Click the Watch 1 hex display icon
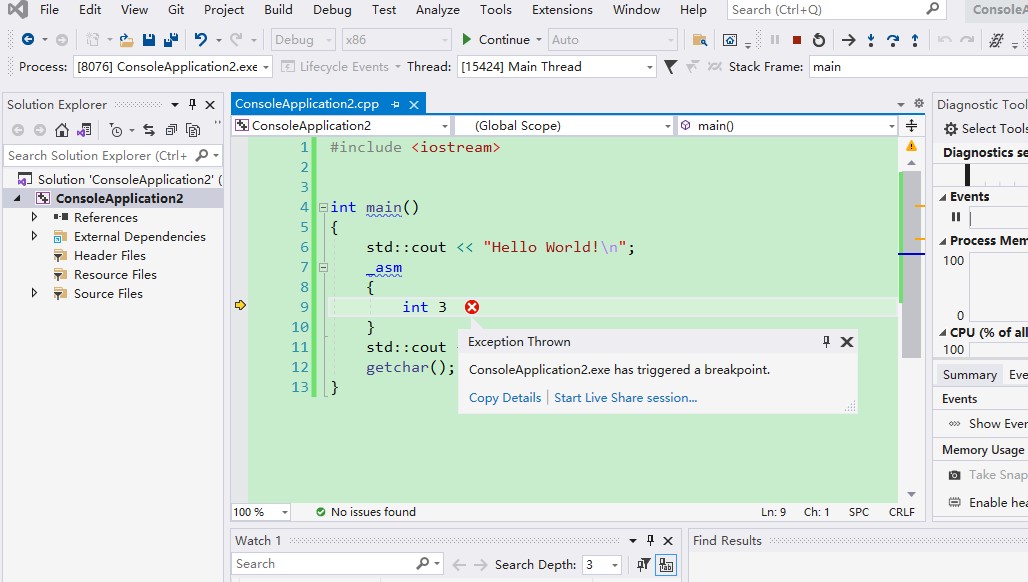 [666, 564]
